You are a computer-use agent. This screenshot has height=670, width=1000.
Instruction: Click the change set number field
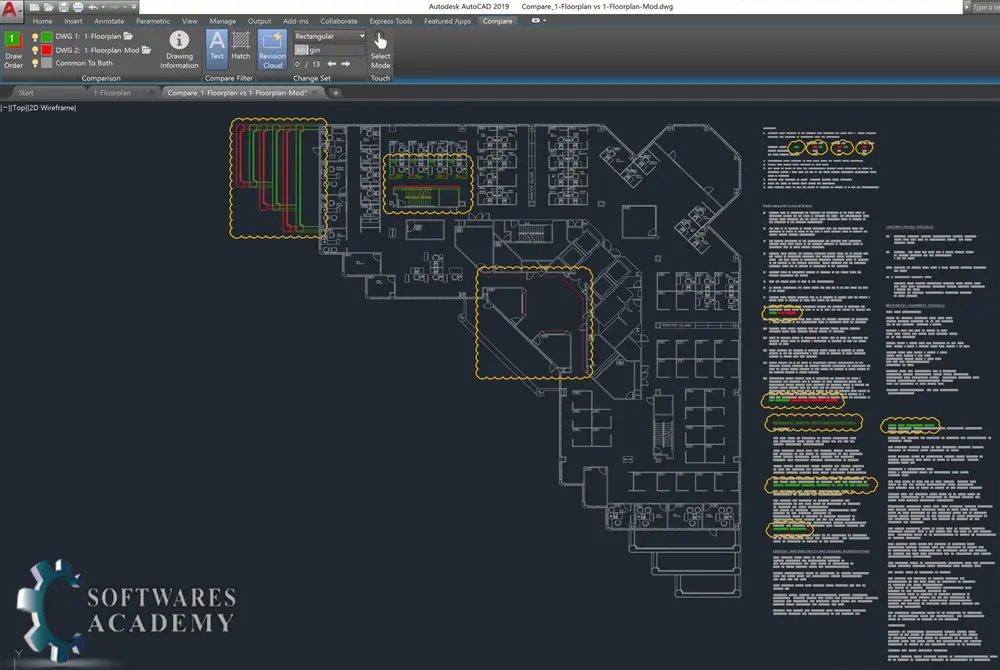click(x=297, y=64)
